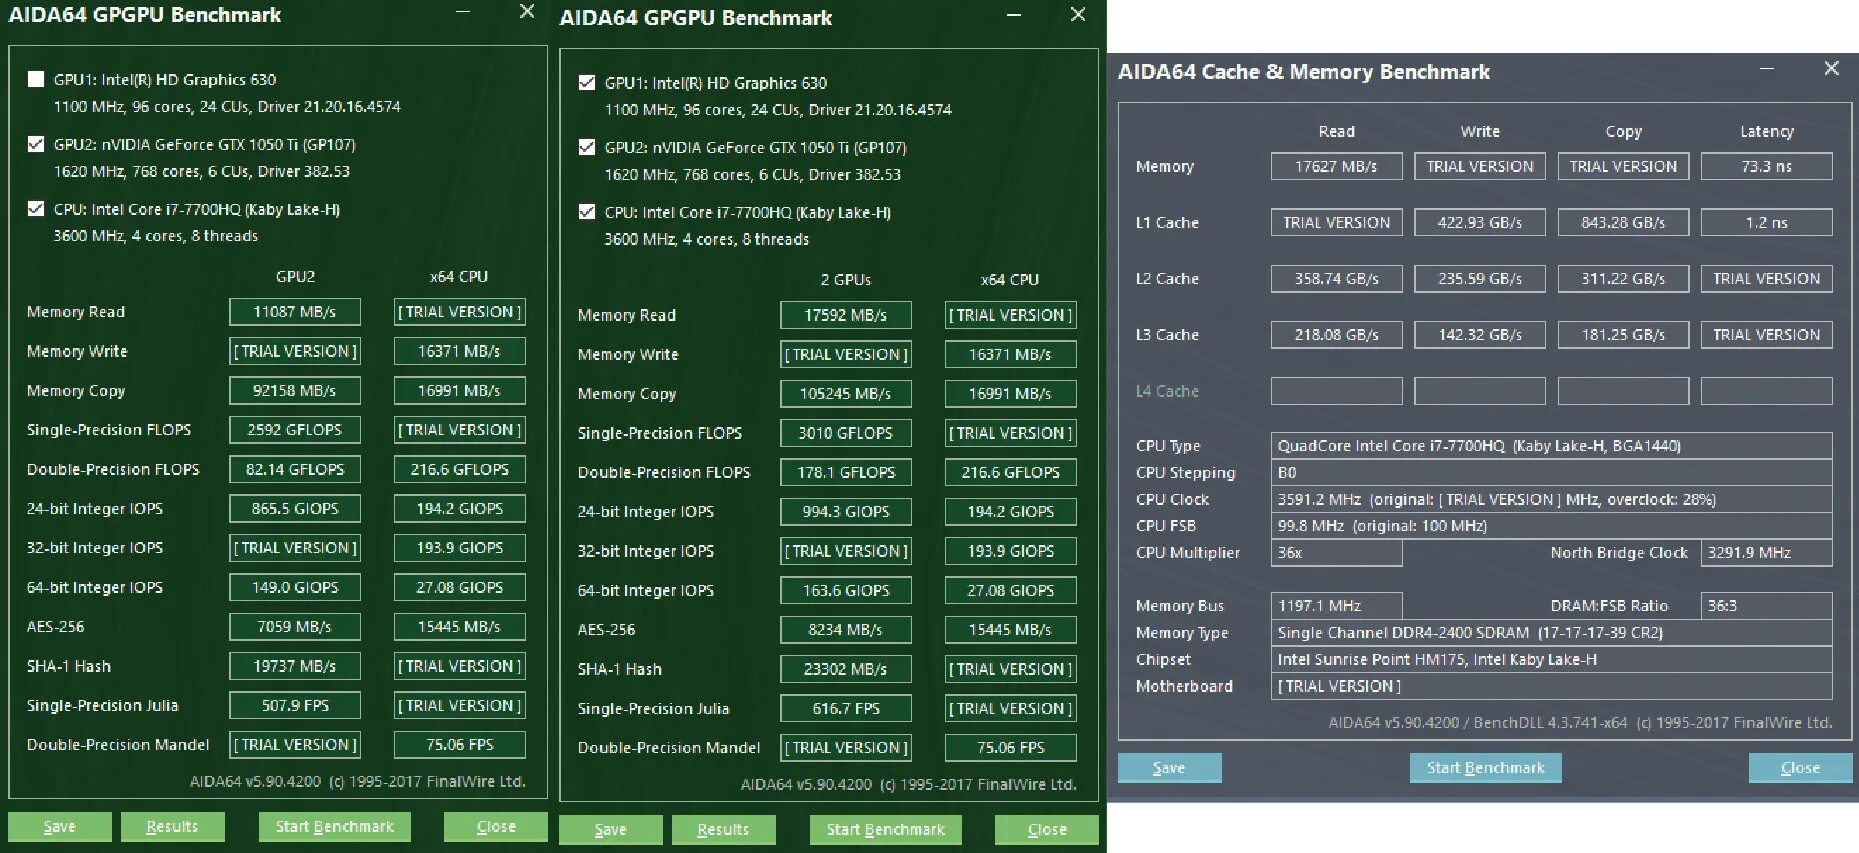Click the CPU Stepping value B0

click(1552, 472)
